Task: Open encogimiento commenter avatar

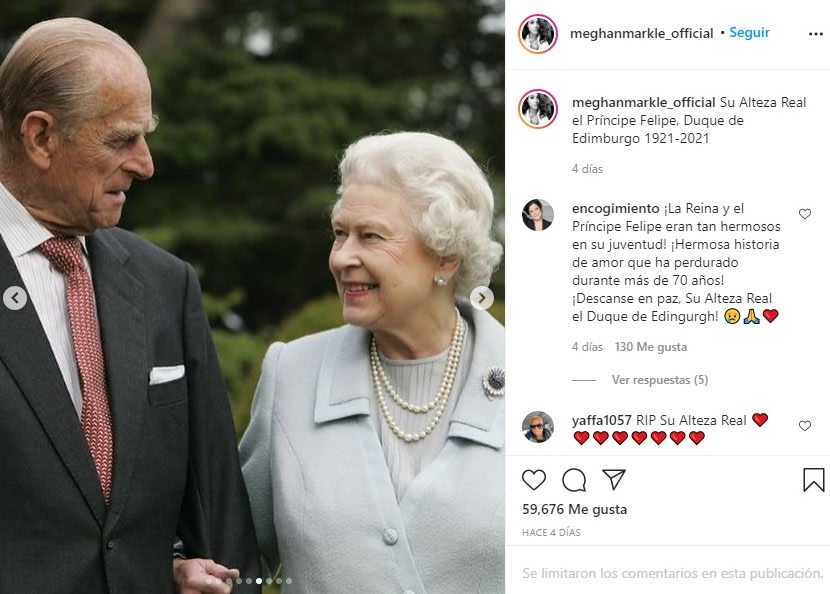Action: [538, 215]
